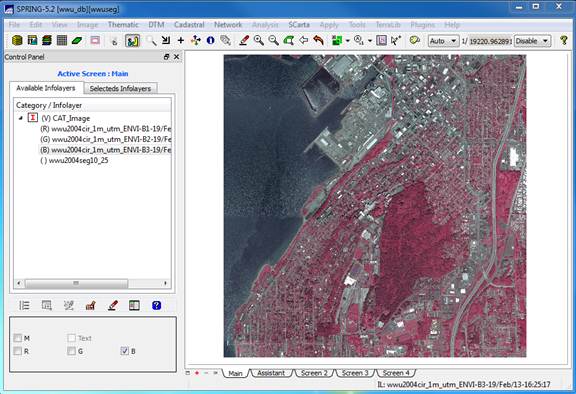Switch to the Screen 4 tab
This screenshot has height=394, width=576.
click(396, 373)
